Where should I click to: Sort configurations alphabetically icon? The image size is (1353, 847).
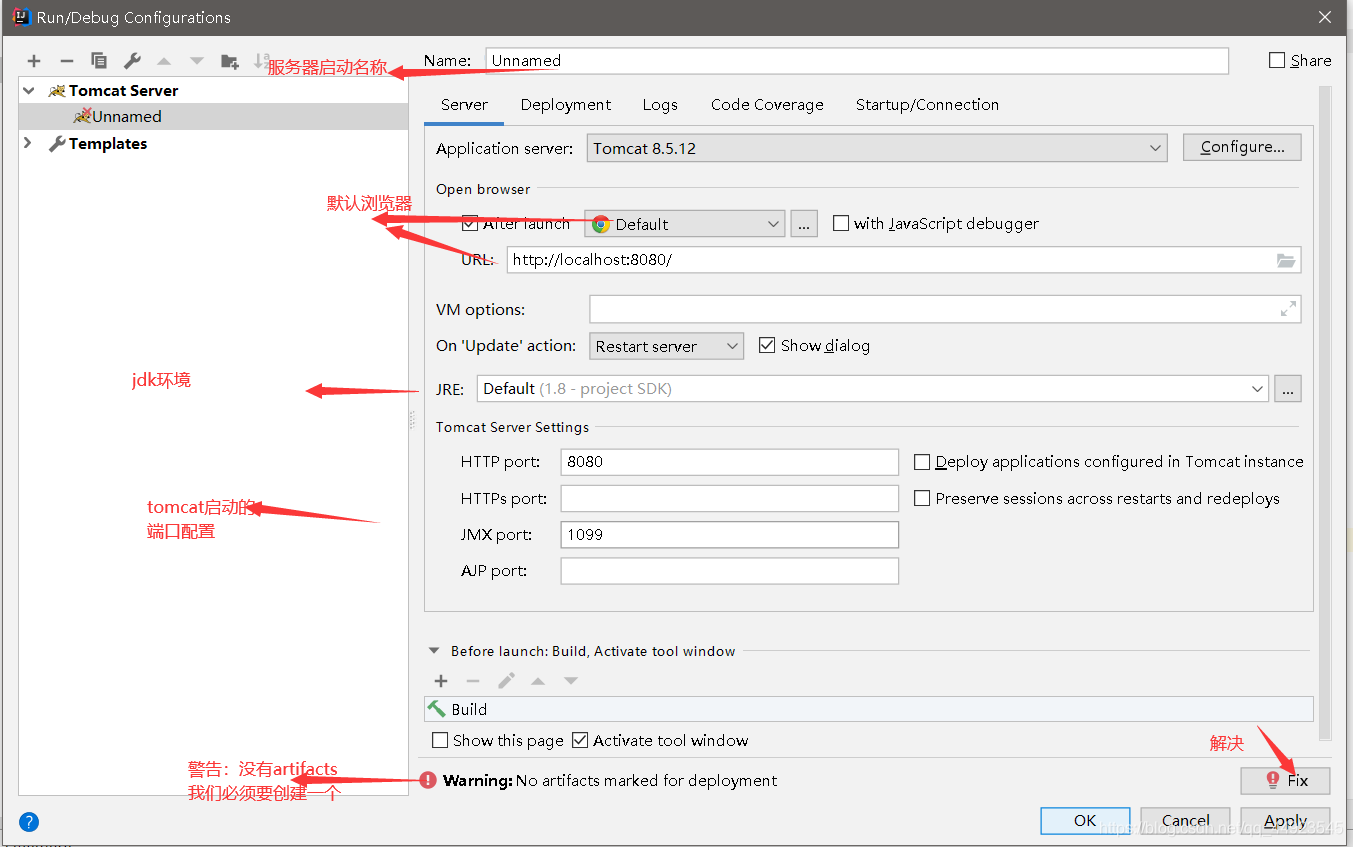click(x=261, y=61)
